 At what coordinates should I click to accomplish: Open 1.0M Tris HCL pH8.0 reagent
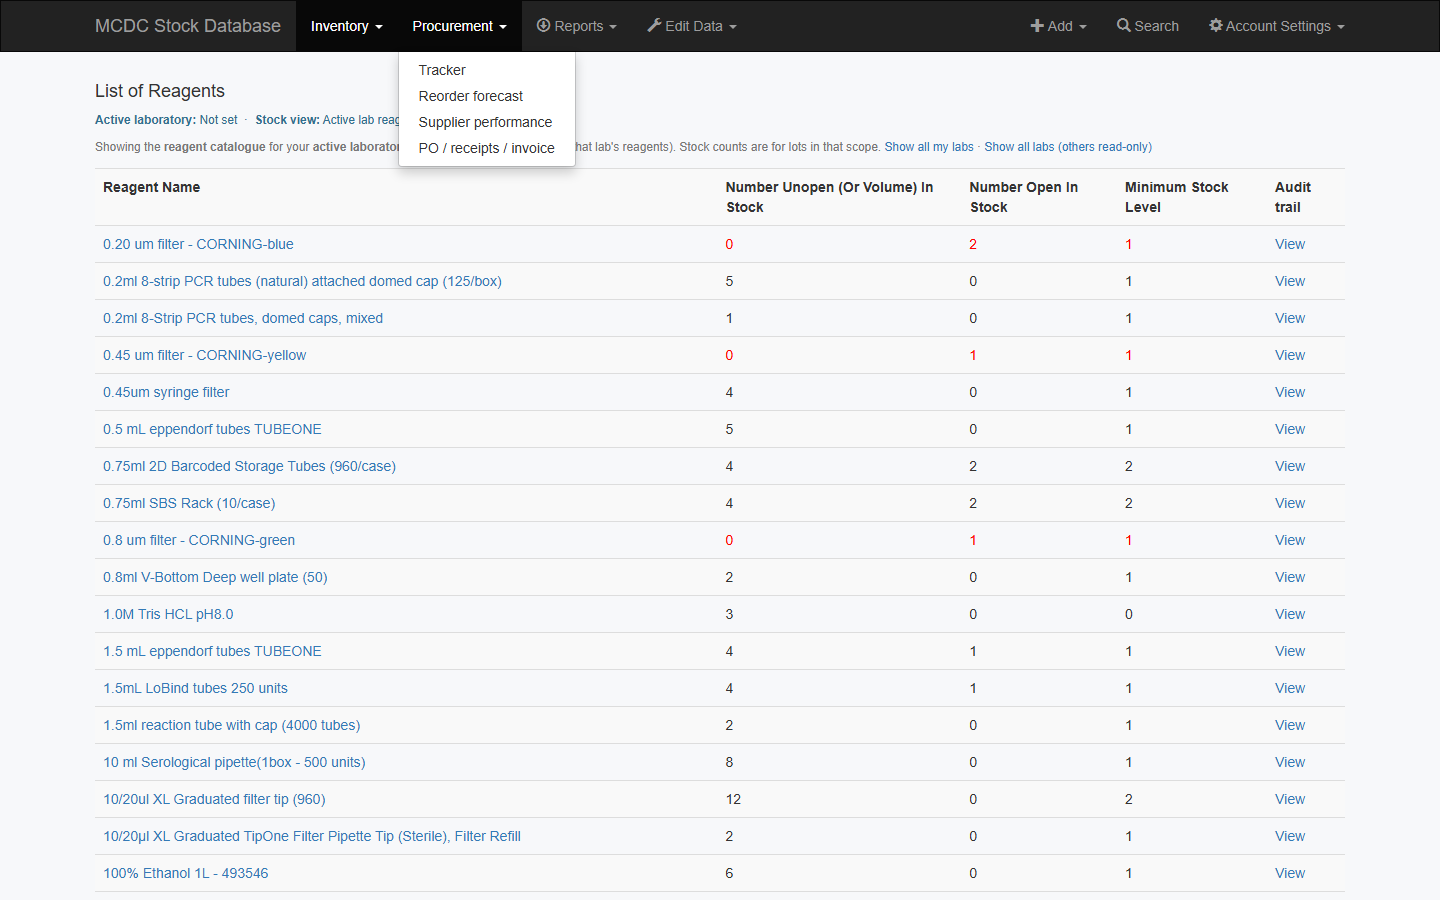[168, 614]
